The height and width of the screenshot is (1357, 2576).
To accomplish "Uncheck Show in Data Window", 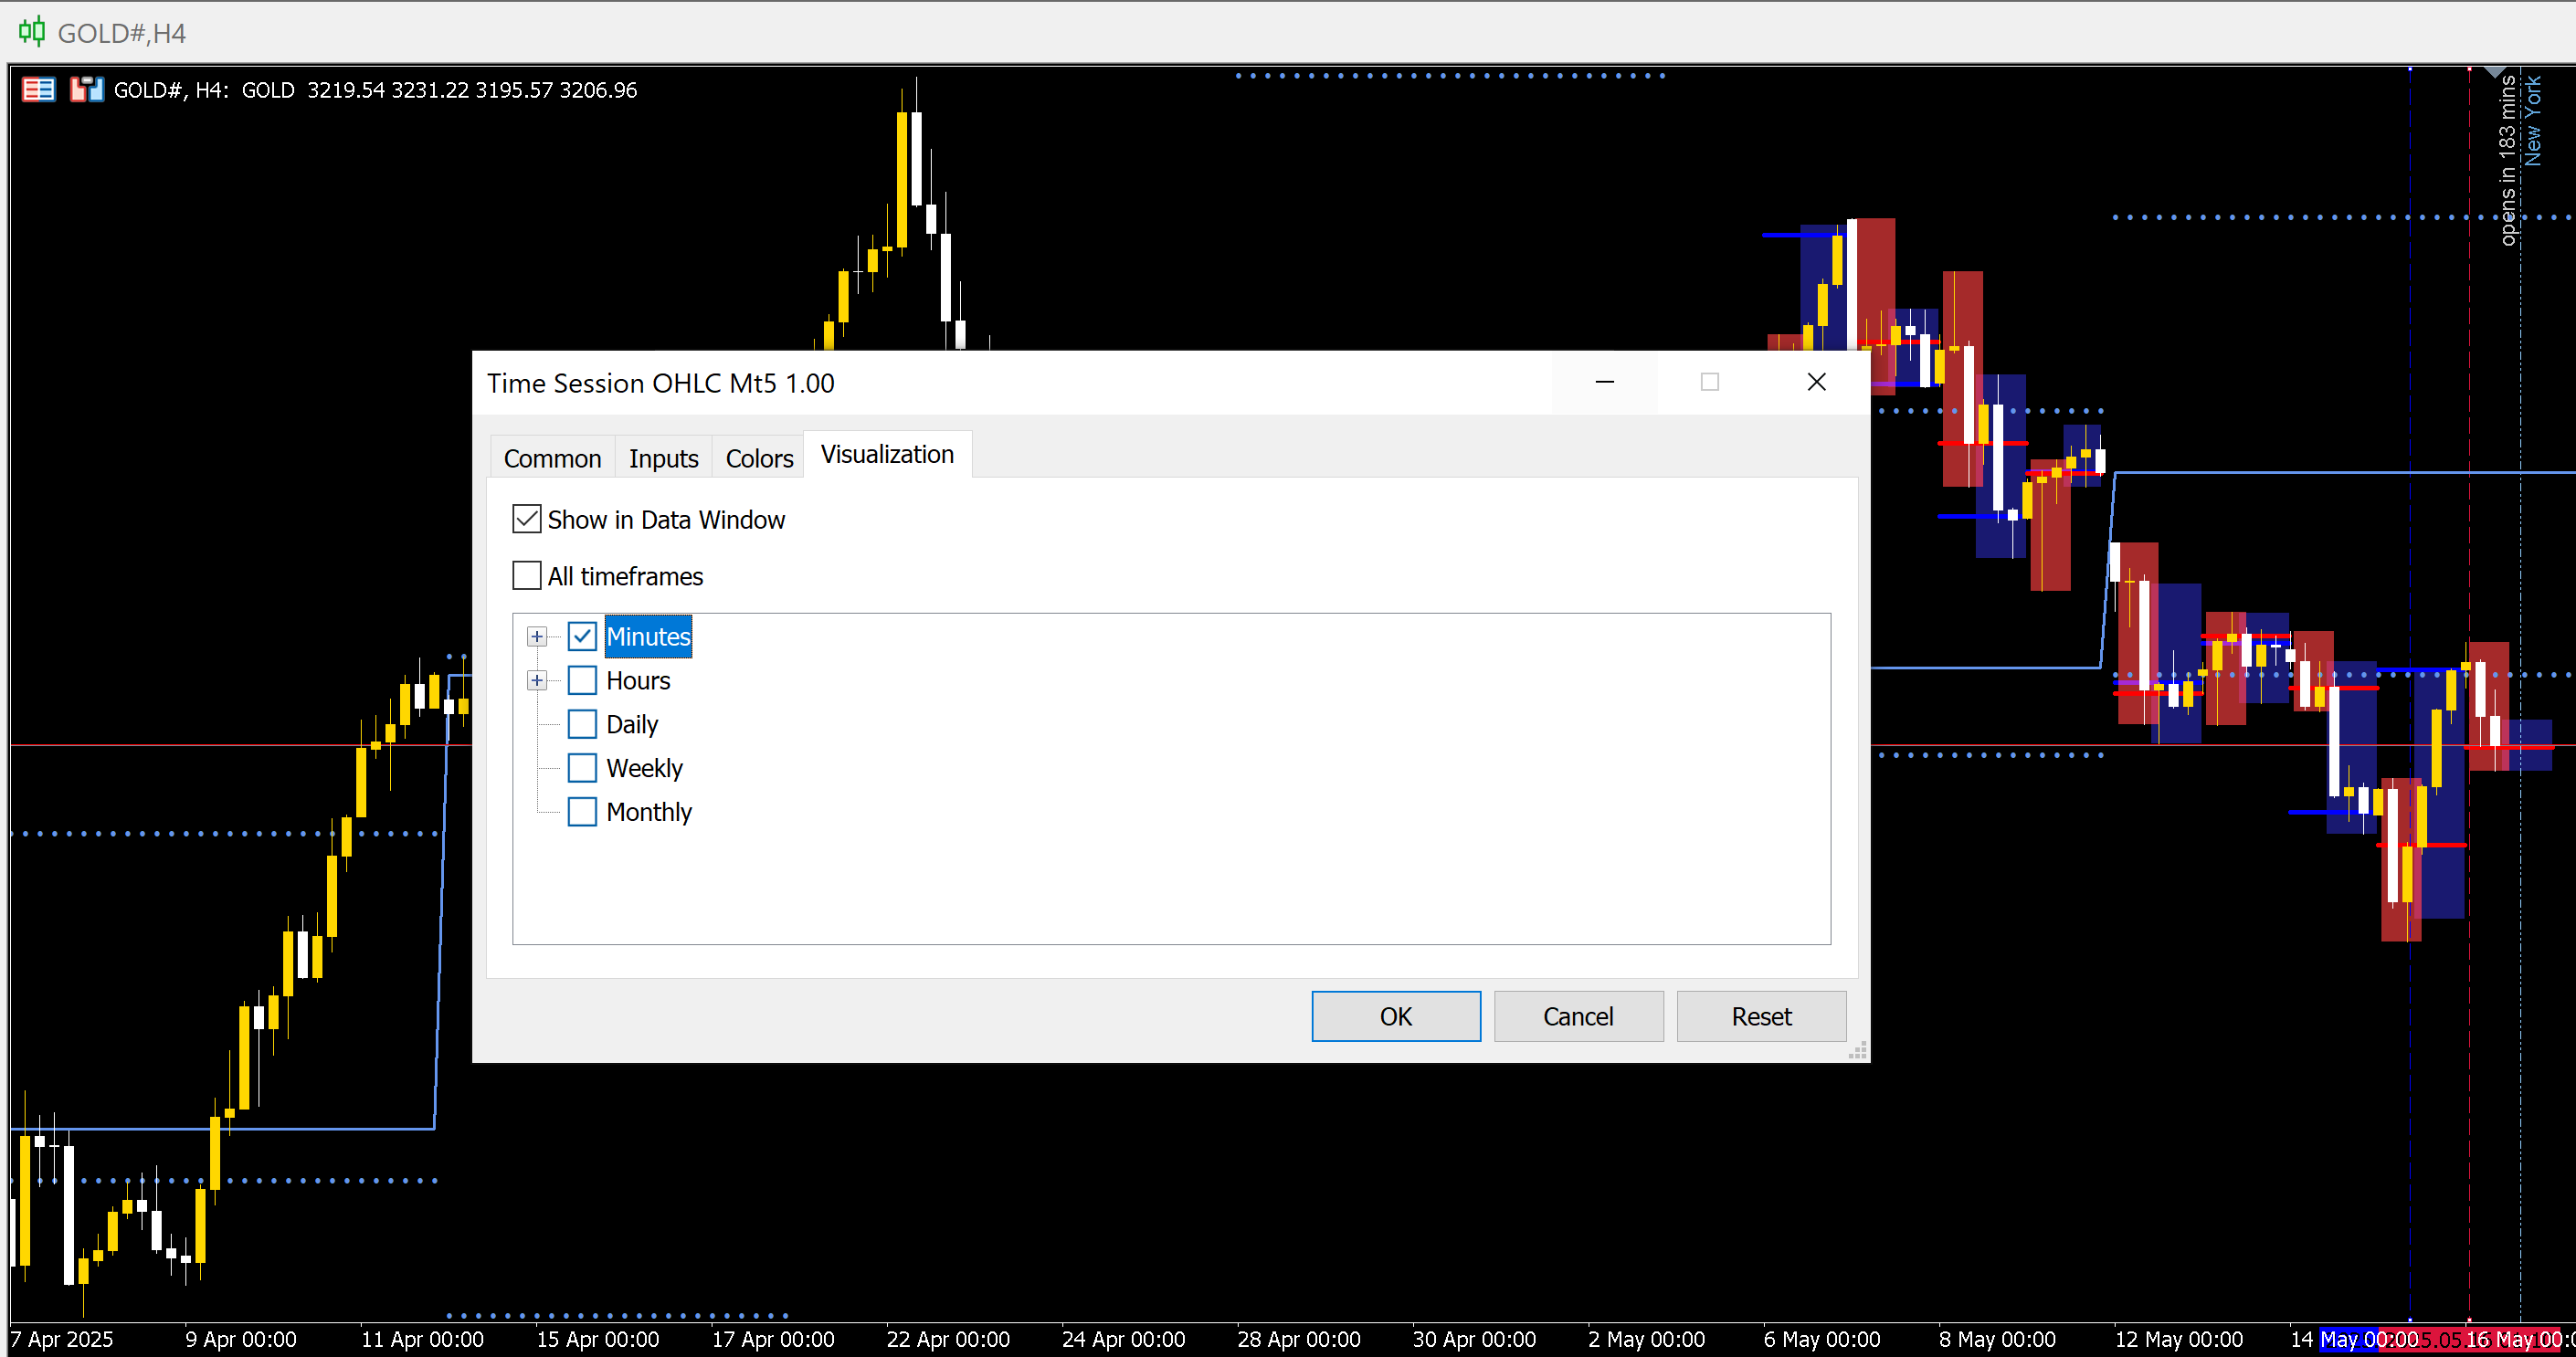I will [527, 519].
